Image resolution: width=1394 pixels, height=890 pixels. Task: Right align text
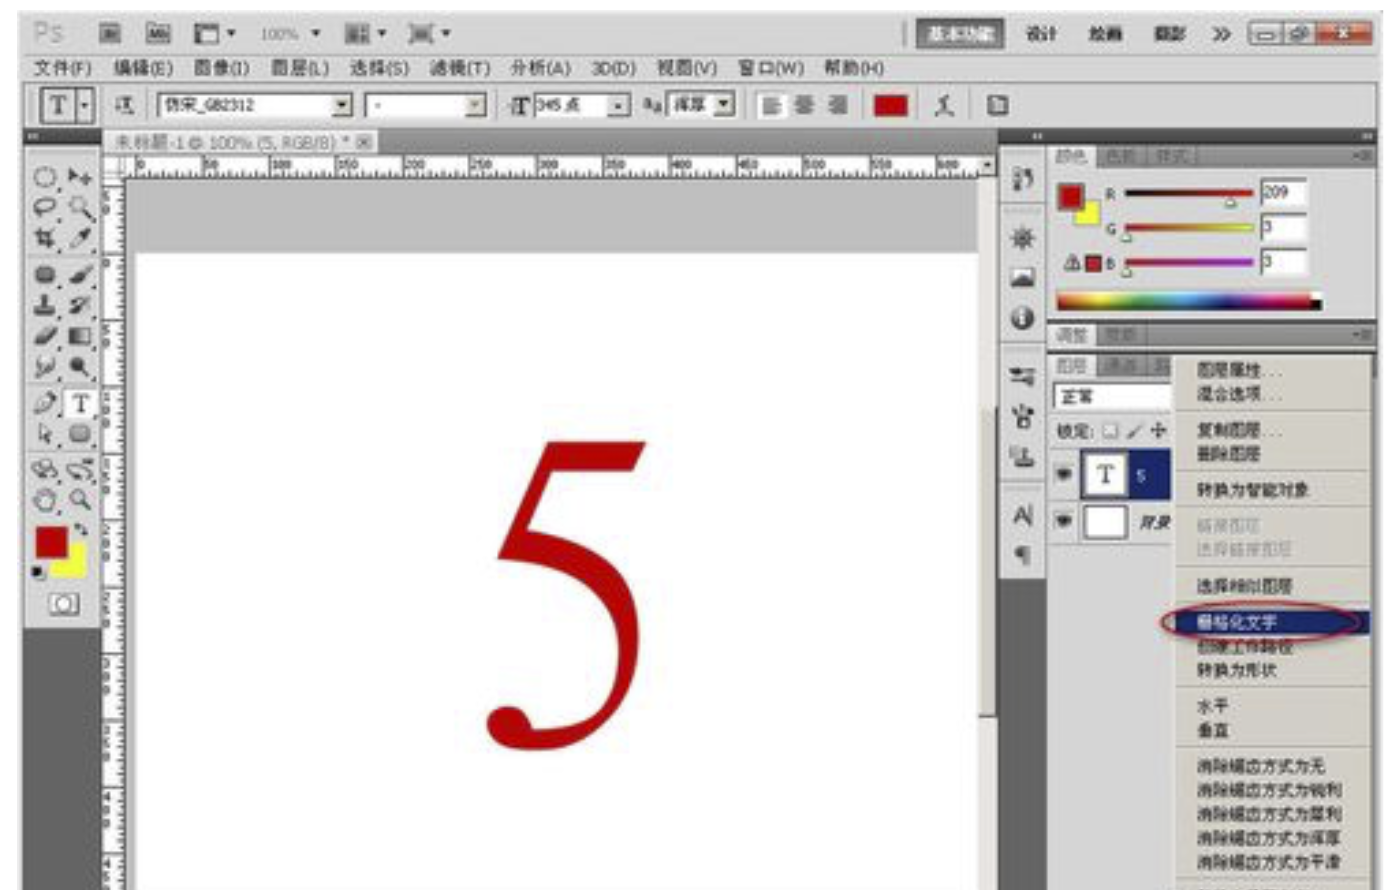837,105
